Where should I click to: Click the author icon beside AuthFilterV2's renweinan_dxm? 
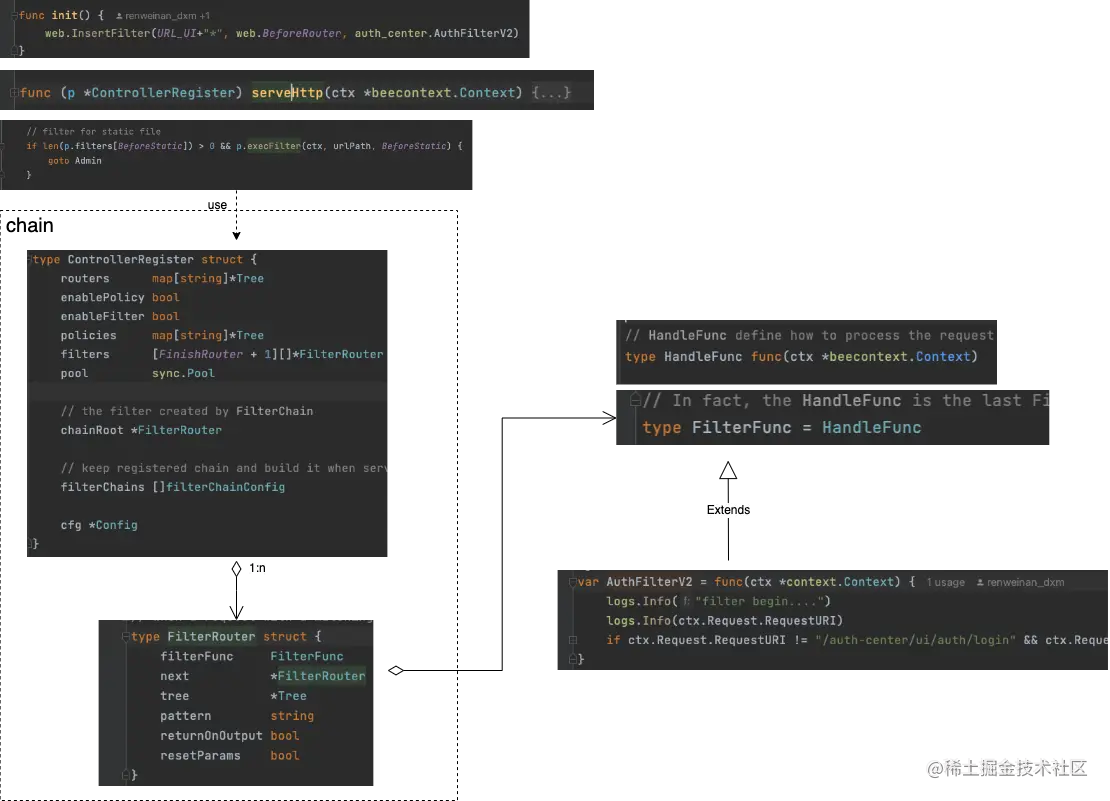tap(980, 582)
